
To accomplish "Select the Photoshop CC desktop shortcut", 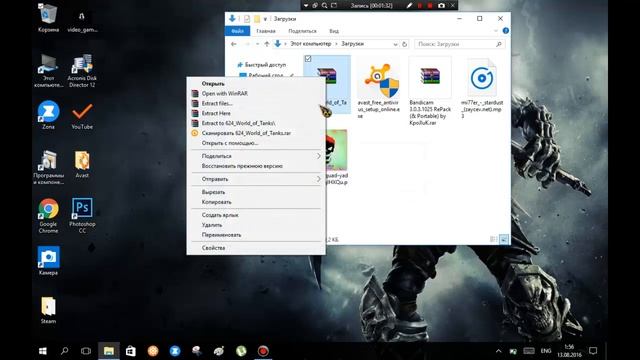I will click(x=82, y=216).
